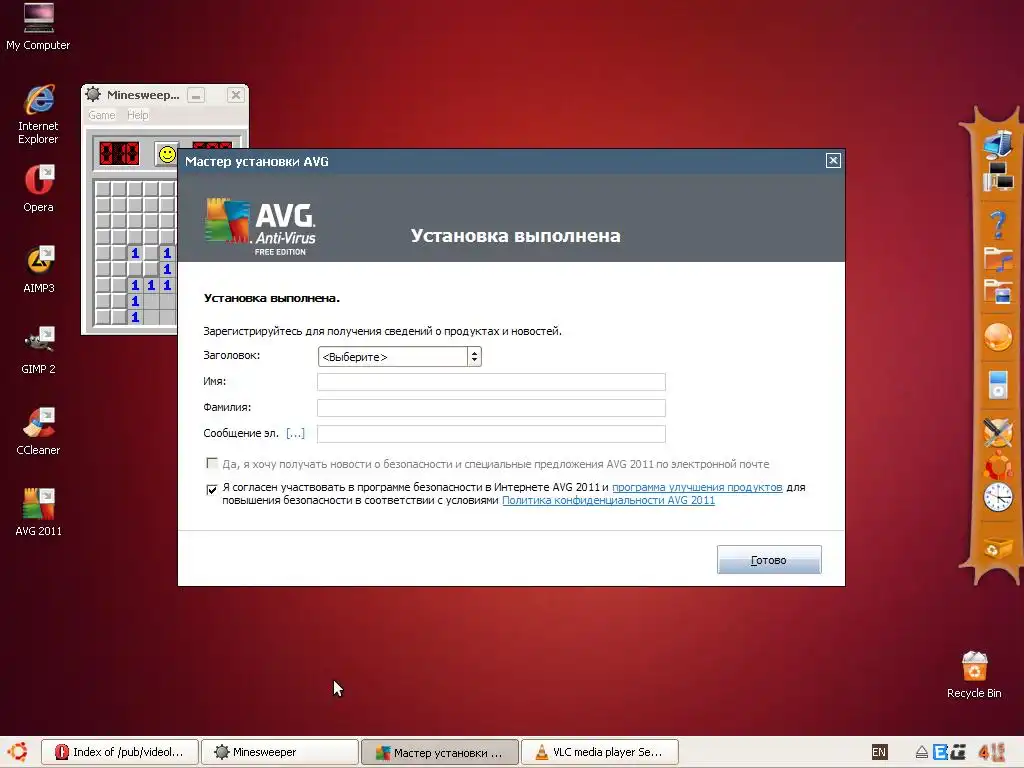Open Политика конфиденциальности AVG 2011 link
The image size is (1024, 768).
coord(608,500)
